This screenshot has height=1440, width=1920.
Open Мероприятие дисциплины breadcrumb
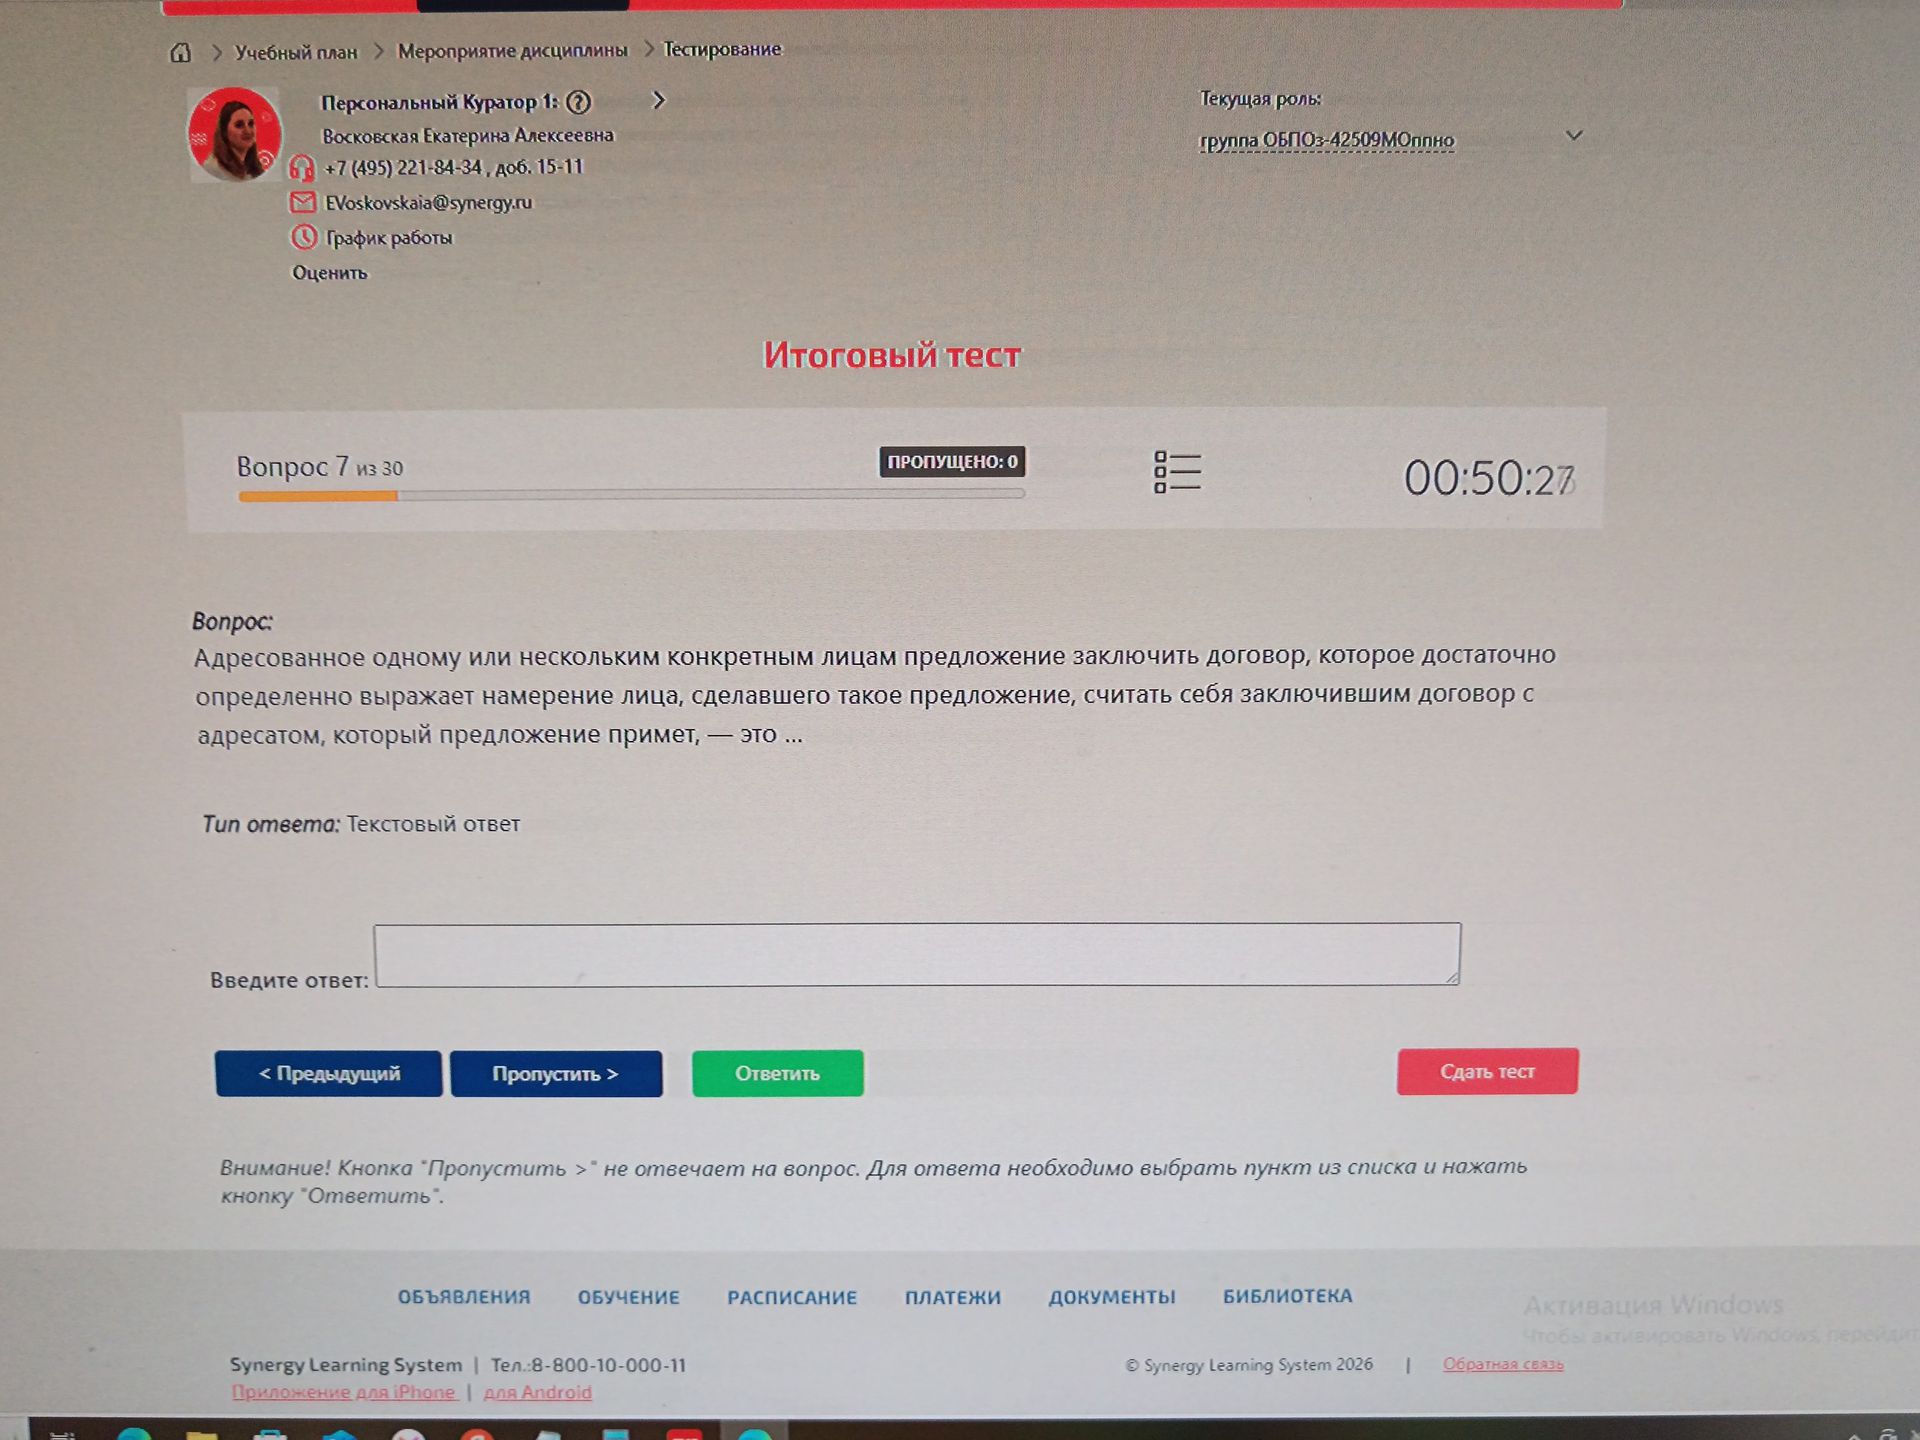pos(513,50)
